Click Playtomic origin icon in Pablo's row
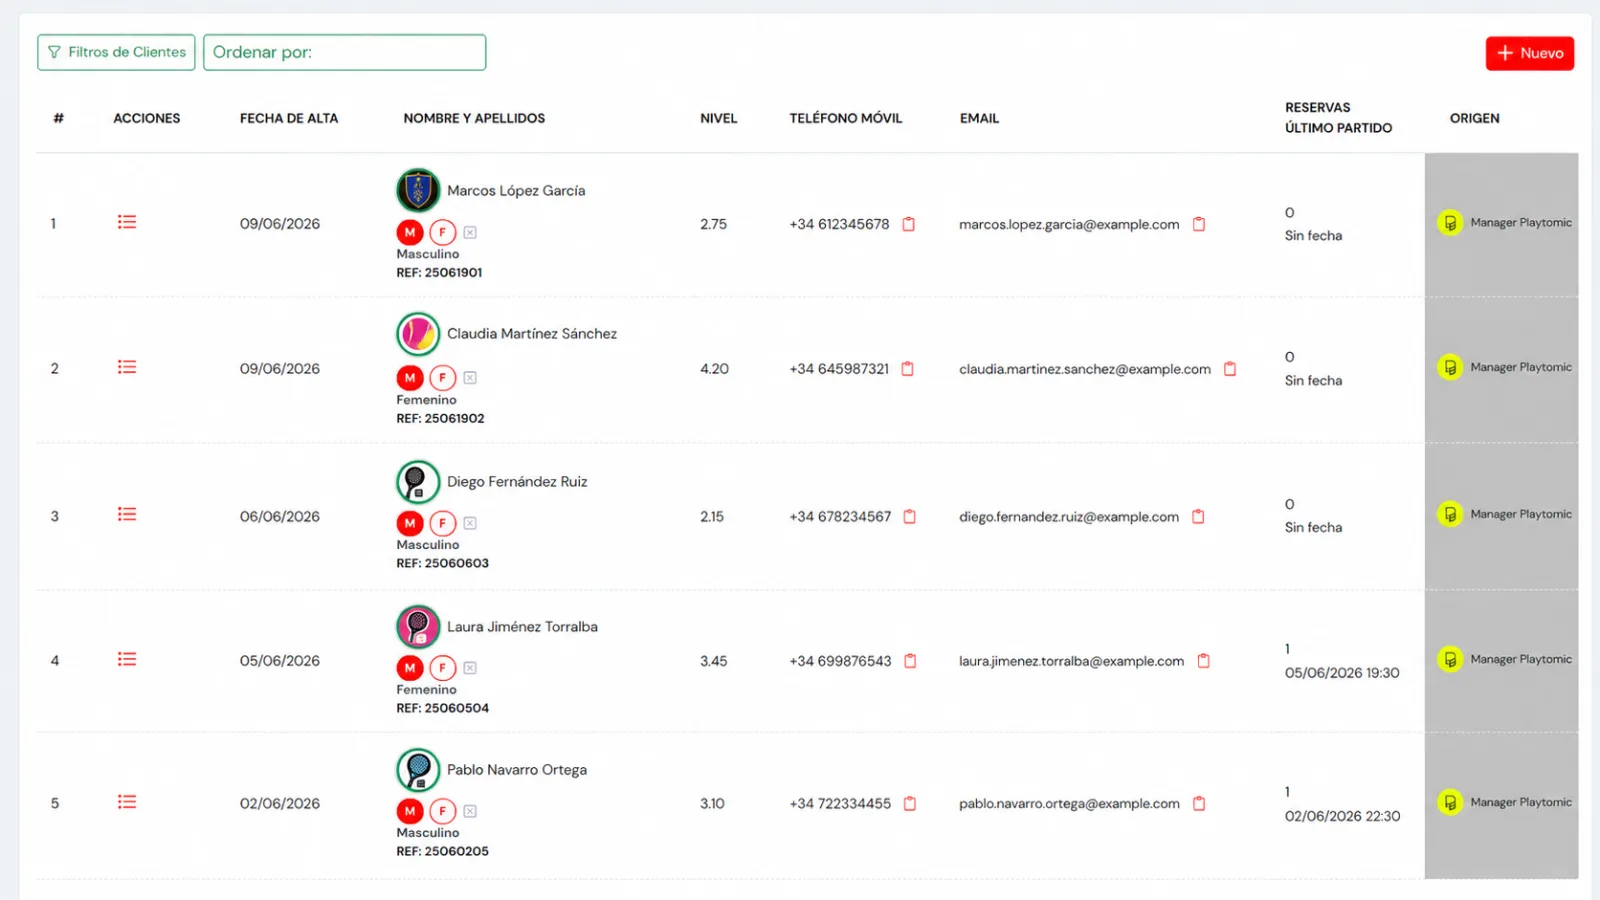The height and width of the screenshot is (900, 1600). point(1450,802)
